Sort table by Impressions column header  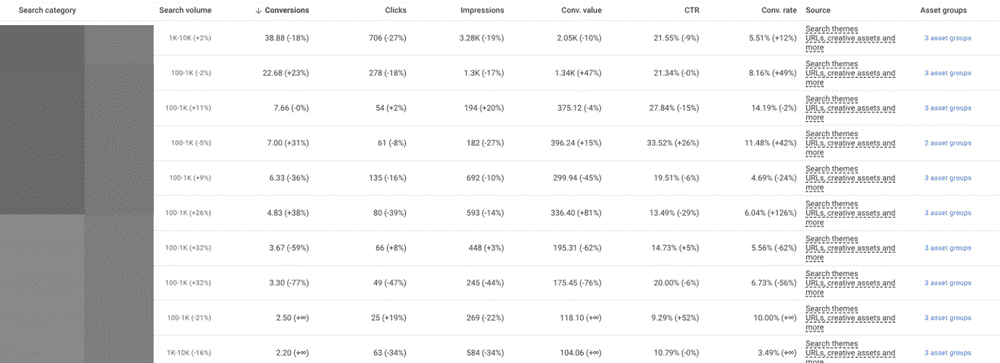tap(482, 11)
